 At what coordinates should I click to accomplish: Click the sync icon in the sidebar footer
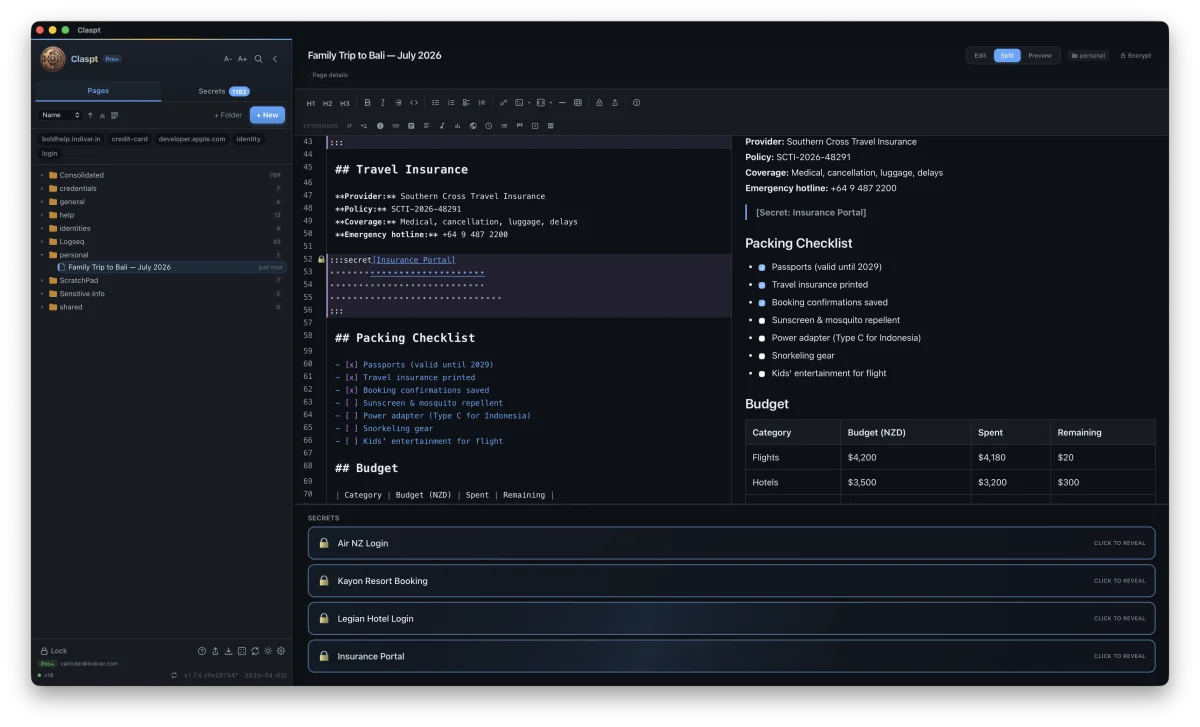click(255, 651)
